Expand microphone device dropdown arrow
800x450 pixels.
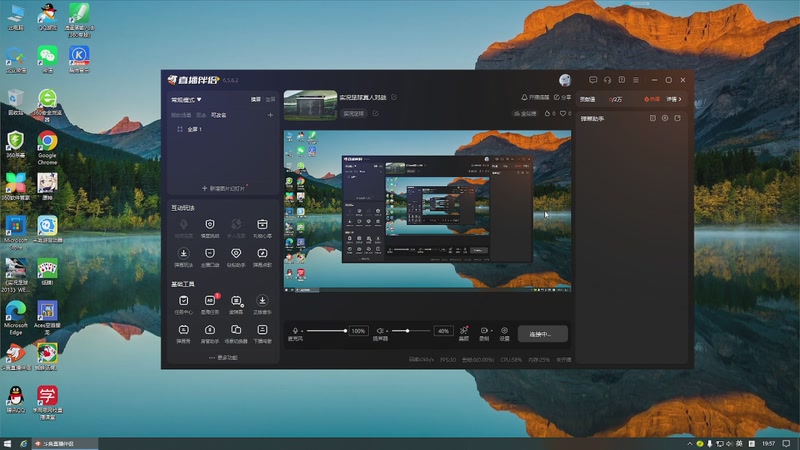pos(302,331)
